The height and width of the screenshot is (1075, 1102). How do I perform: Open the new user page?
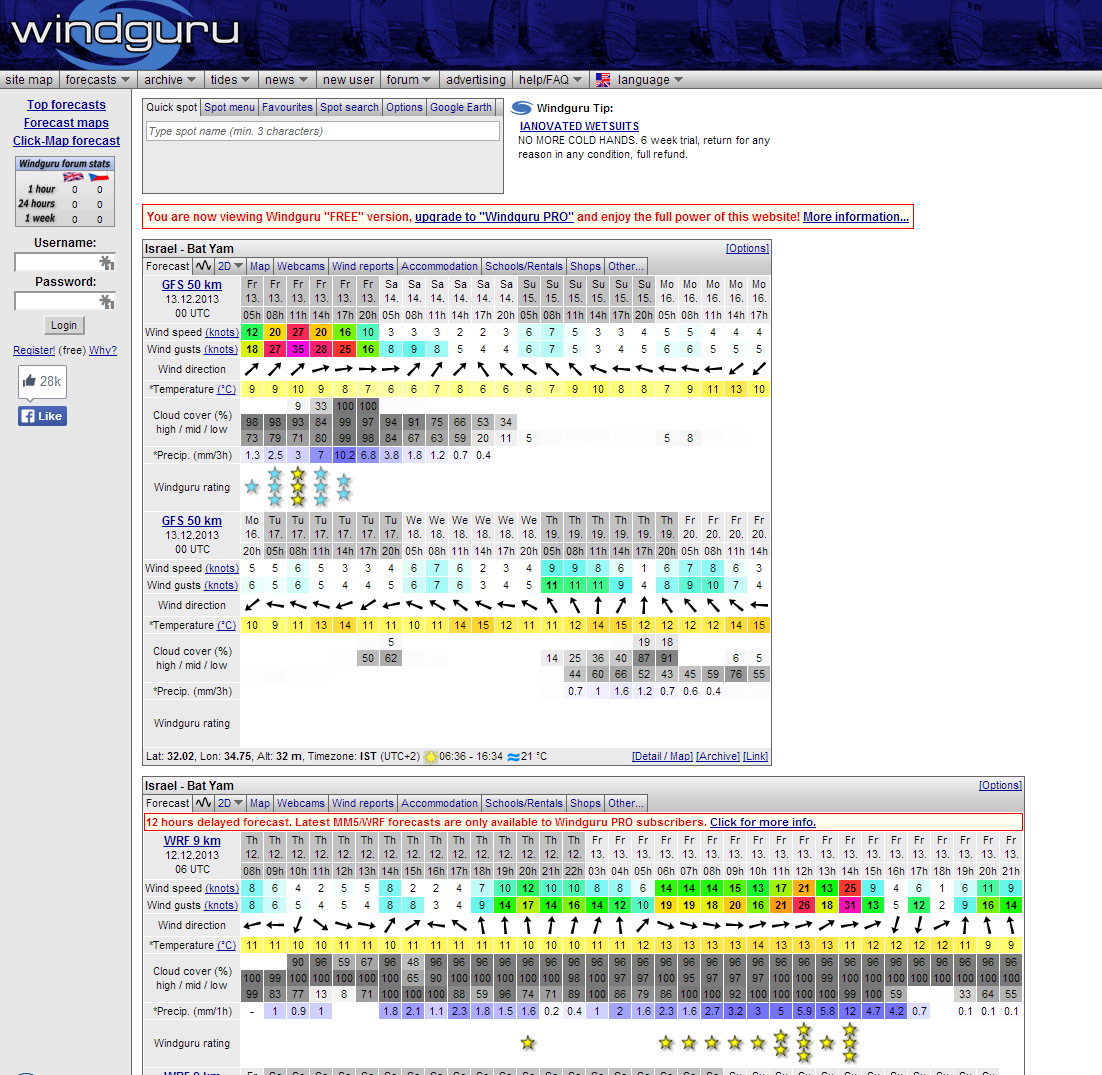348,80
